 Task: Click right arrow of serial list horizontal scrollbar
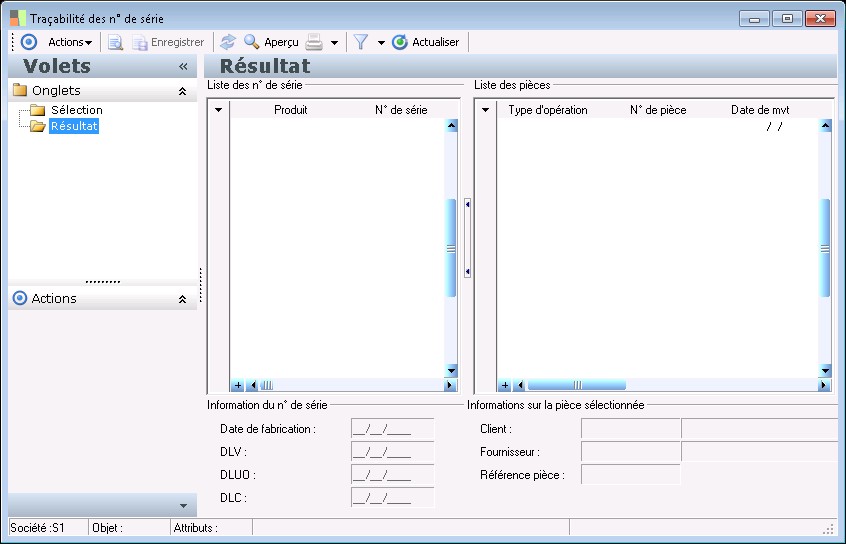[449, 385]
